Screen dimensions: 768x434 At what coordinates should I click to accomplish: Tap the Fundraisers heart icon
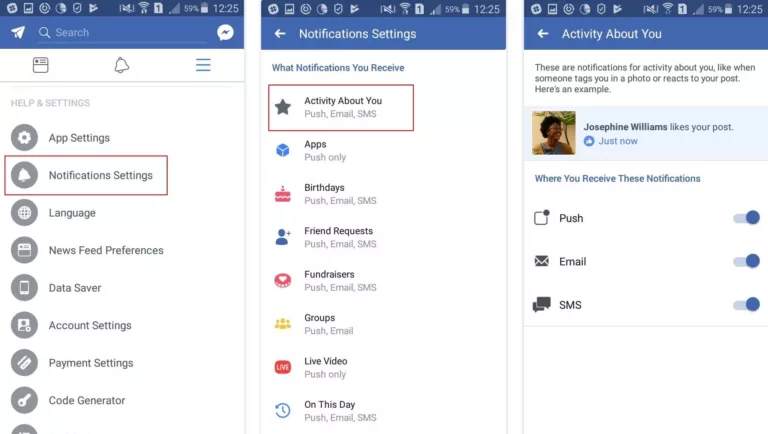pos(283,281)
